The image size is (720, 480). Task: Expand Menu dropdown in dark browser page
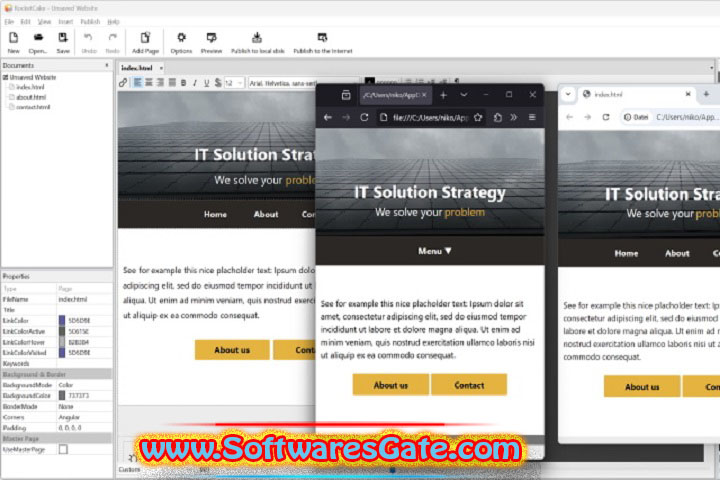click(434, 251)
